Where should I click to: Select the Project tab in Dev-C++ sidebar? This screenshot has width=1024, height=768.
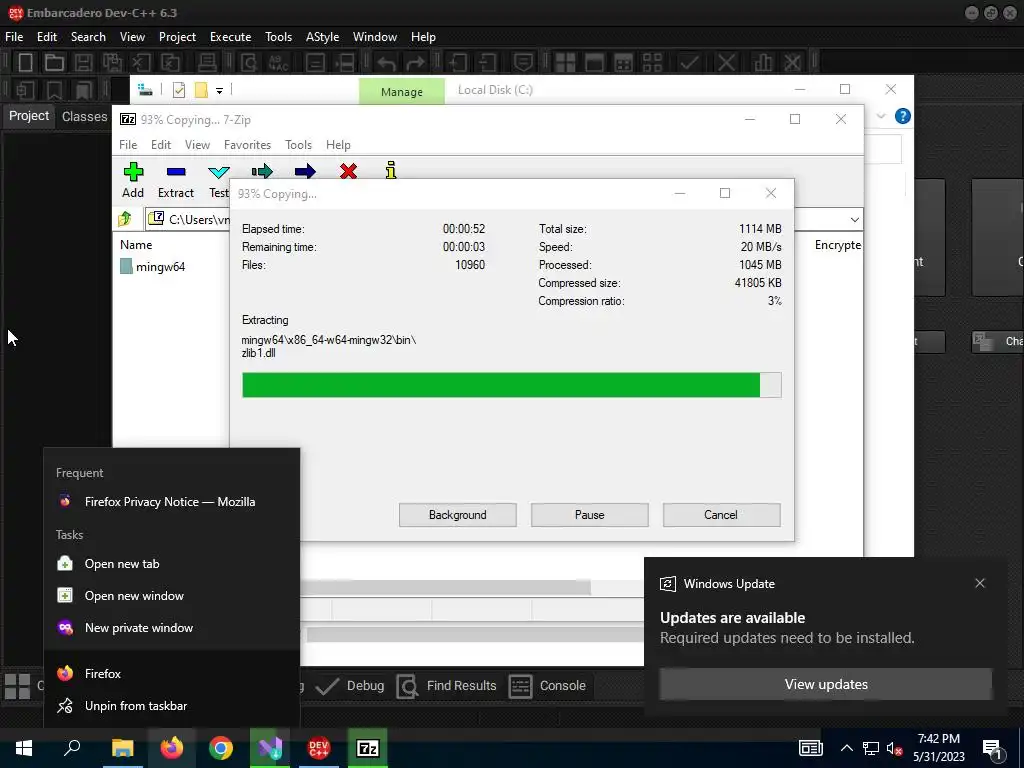(29, 116)
